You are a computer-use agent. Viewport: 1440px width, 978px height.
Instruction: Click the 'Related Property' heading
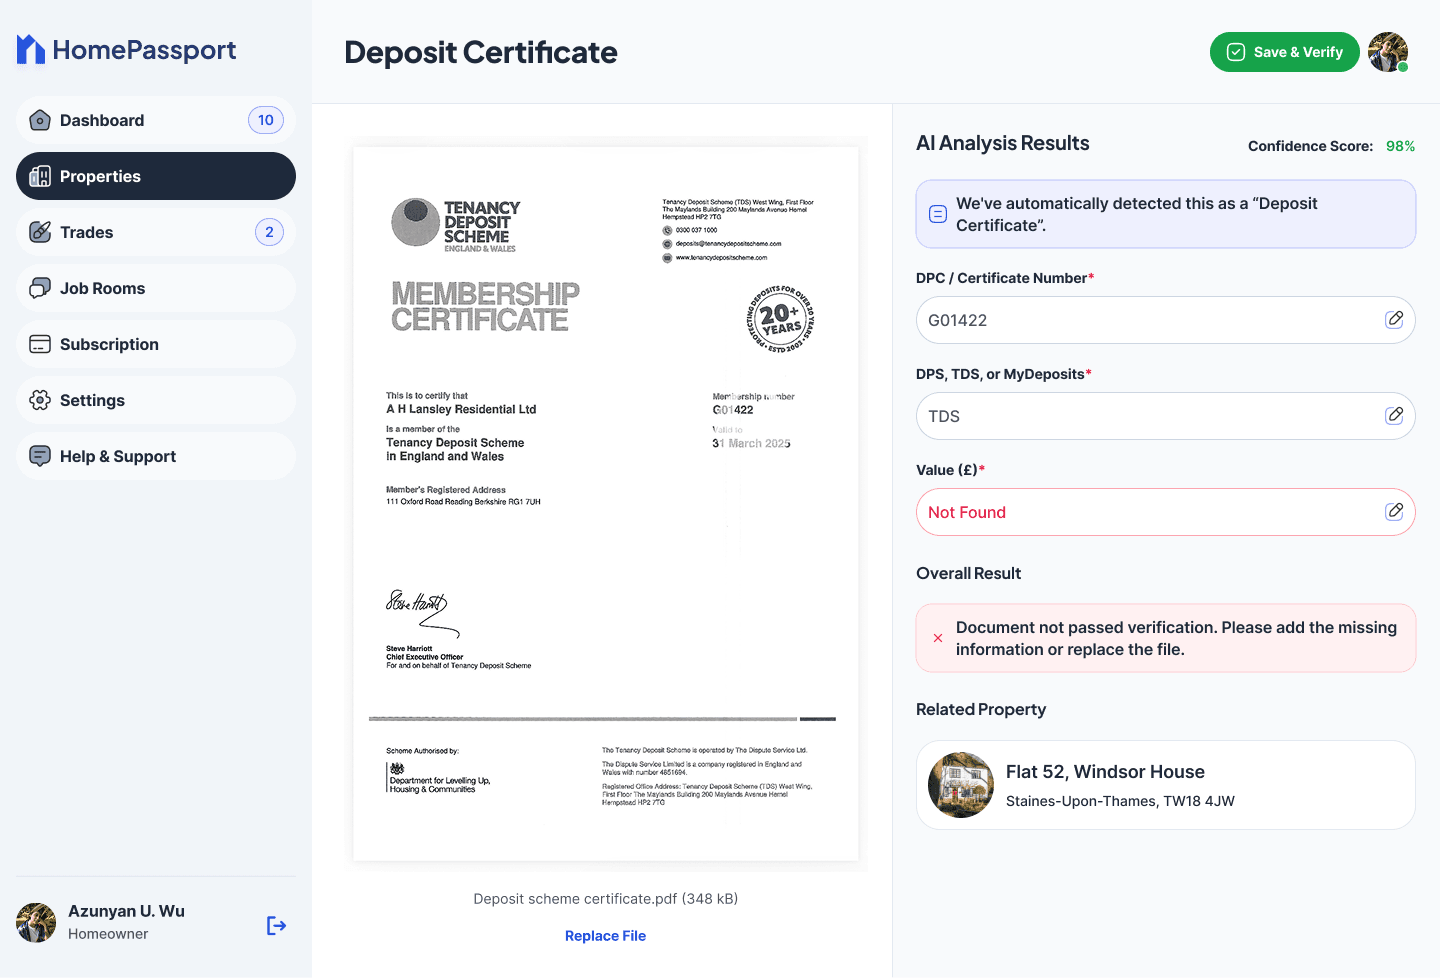click(x=981, y=709)
